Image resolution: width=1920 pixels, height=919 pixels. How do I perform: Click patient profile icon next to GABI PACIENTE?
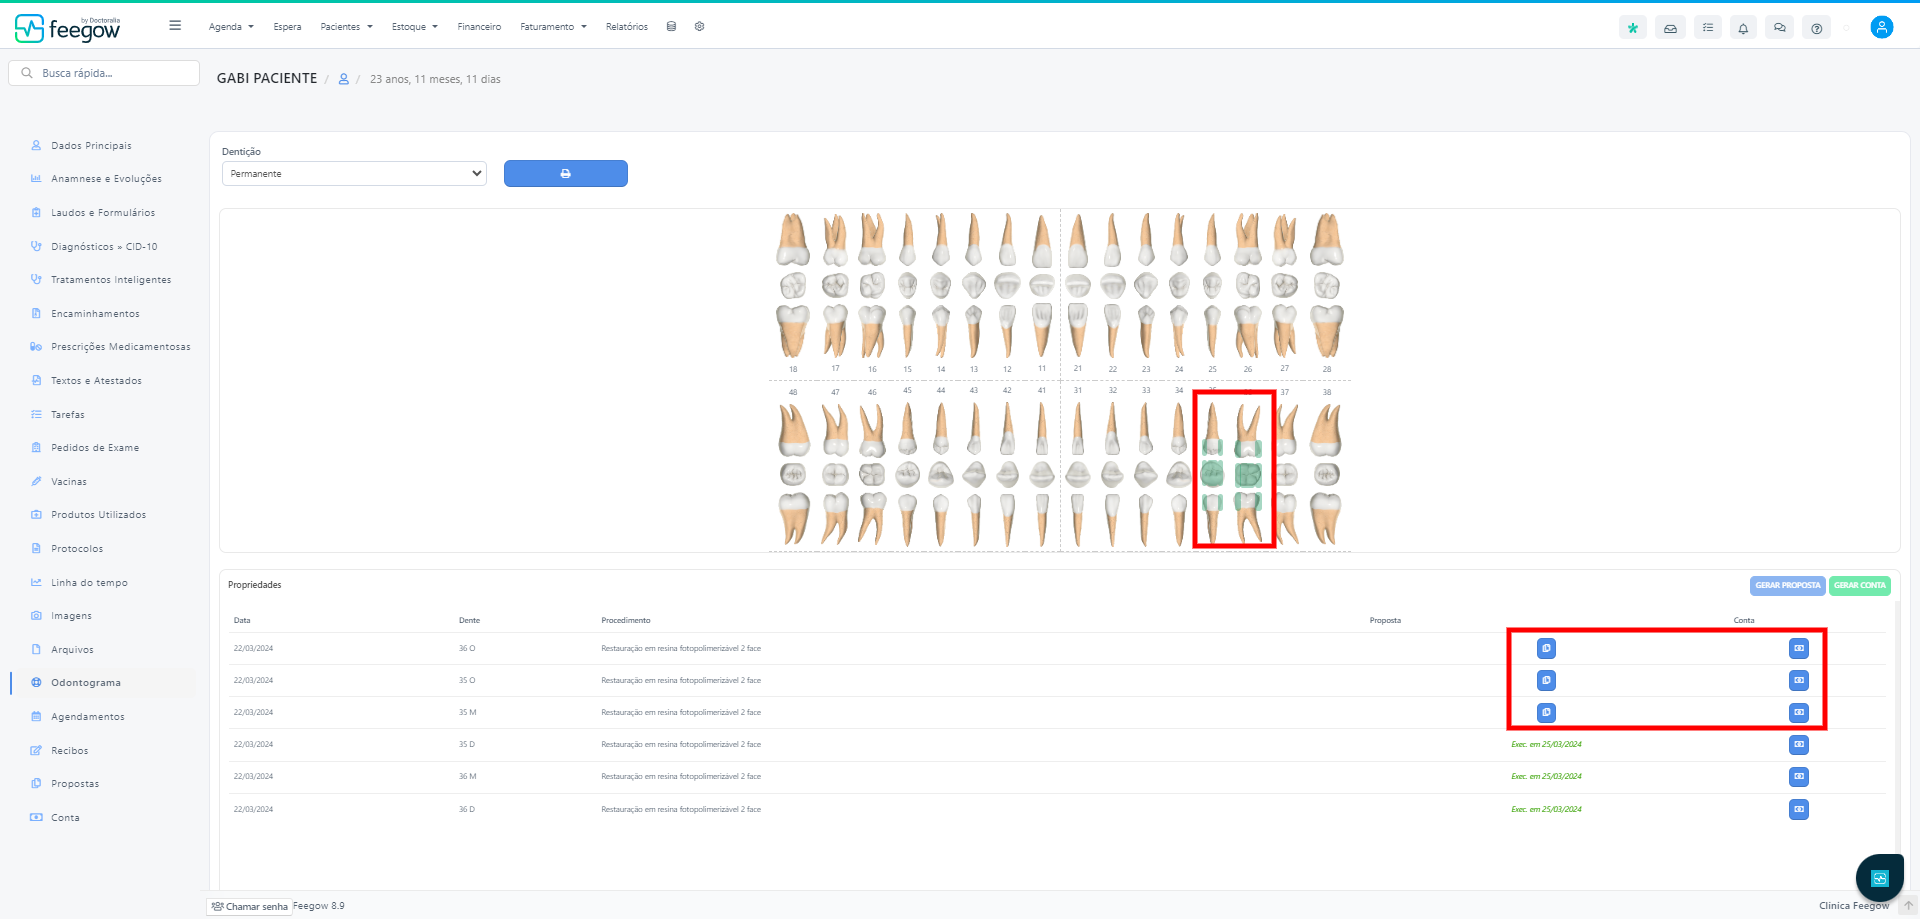(x=343, y=79)
